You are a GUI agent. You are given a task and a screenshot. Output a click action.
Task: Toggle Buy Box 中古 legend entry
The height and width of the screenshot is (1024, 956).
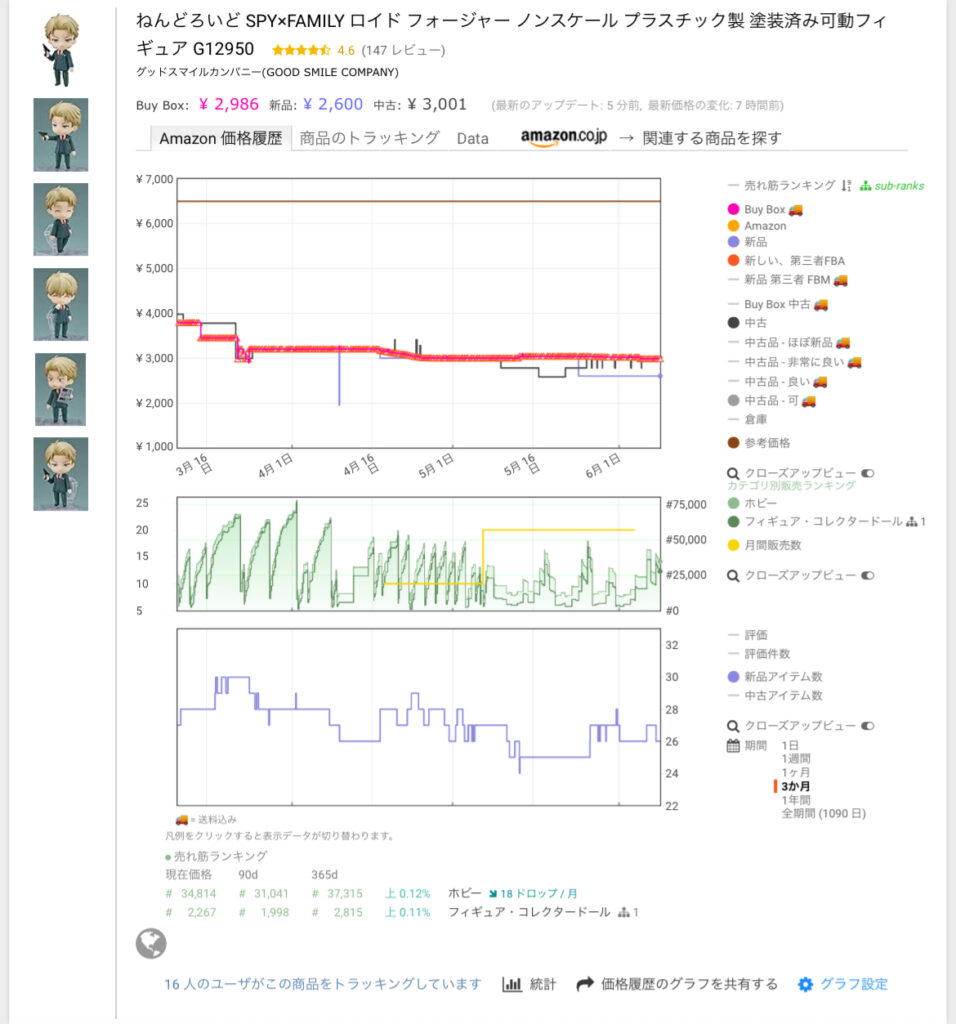(x=778, y=304)
